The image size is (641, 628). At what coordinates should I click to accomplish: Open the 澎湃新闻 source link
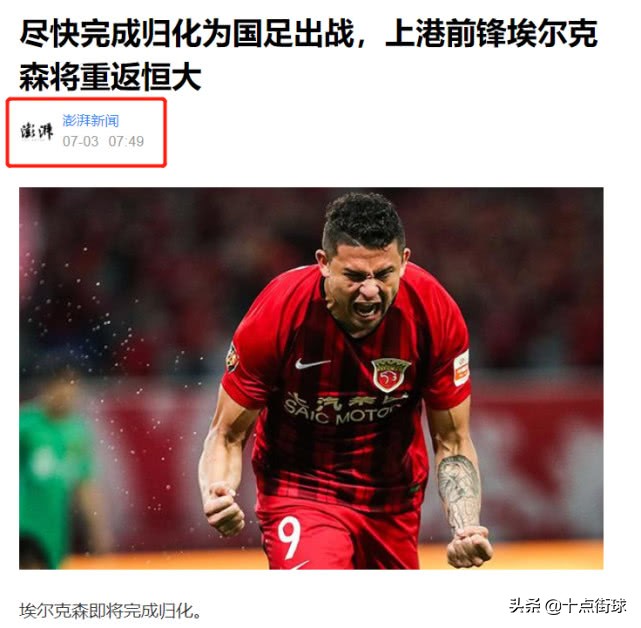click(x=91, y=121)
